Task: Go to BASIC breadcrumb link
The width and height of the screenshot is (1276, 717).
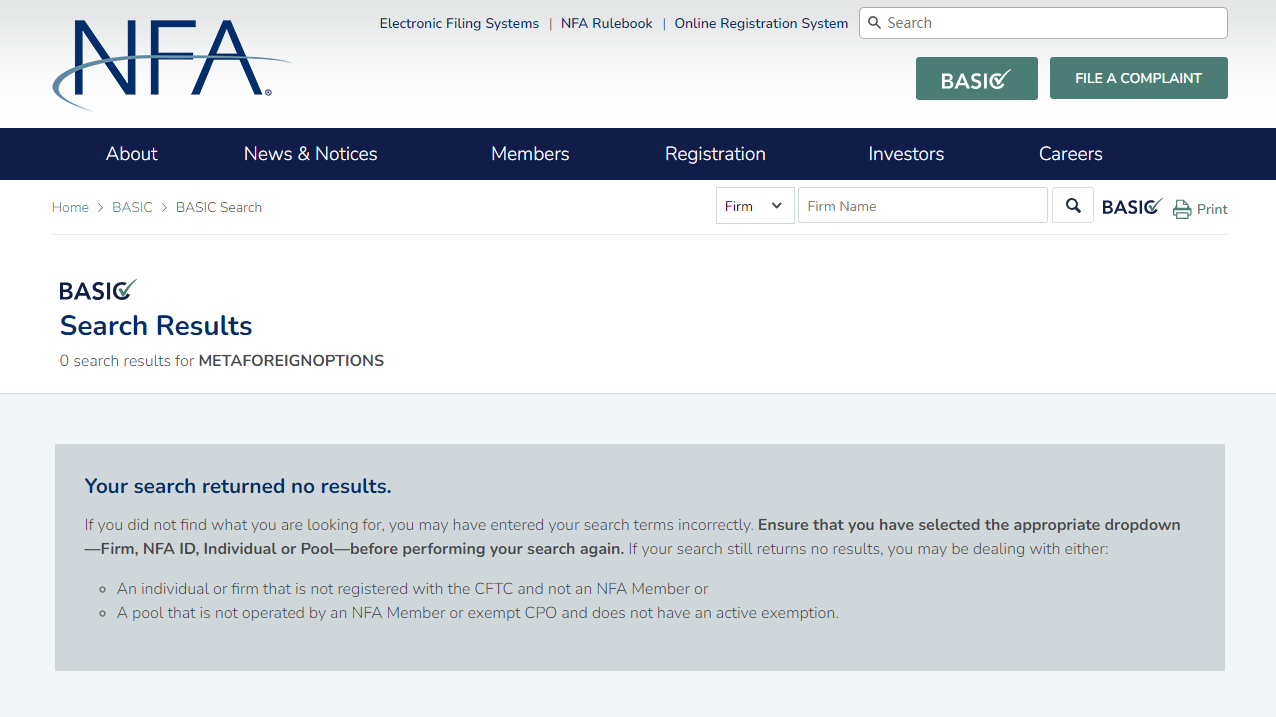Action: tap(132, 207)
